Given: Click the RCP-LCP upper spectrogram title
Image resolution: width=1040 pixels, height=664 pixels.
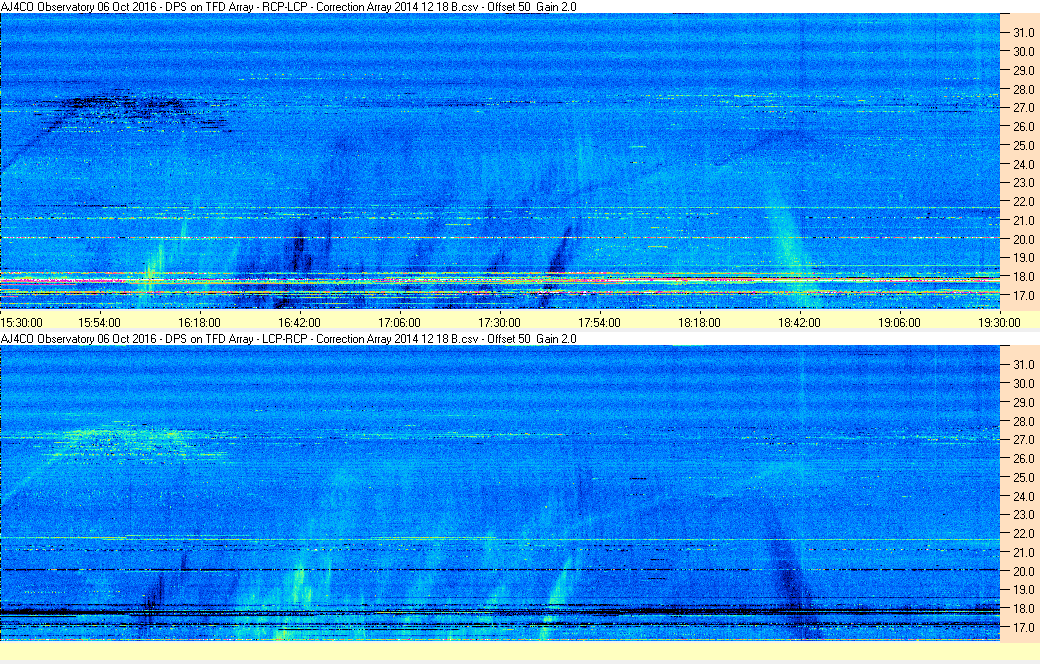Looking at the screenshot, I should 288,7.
